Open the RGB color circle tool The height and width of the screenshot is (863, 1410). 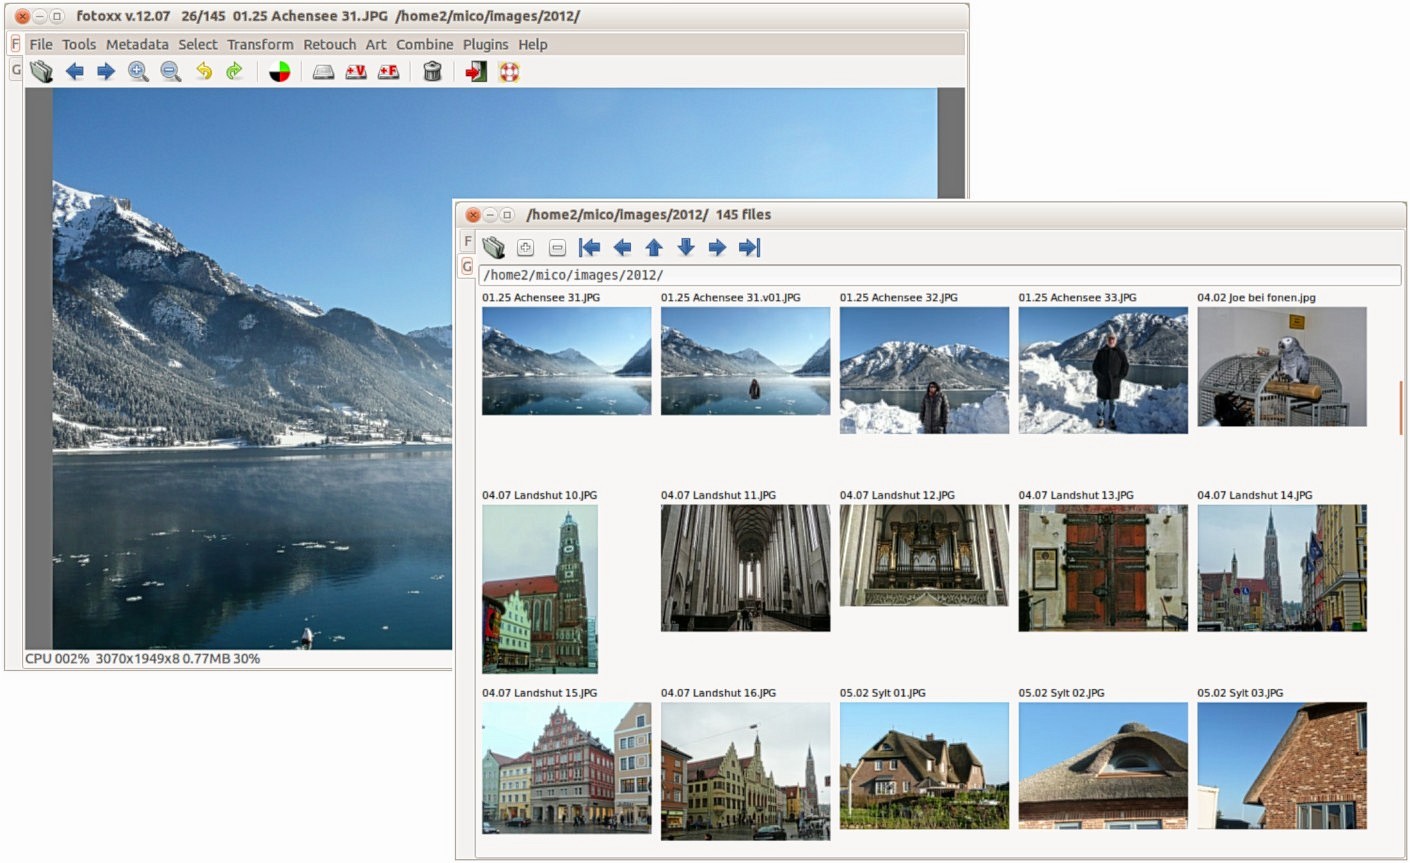click(280, 71)
